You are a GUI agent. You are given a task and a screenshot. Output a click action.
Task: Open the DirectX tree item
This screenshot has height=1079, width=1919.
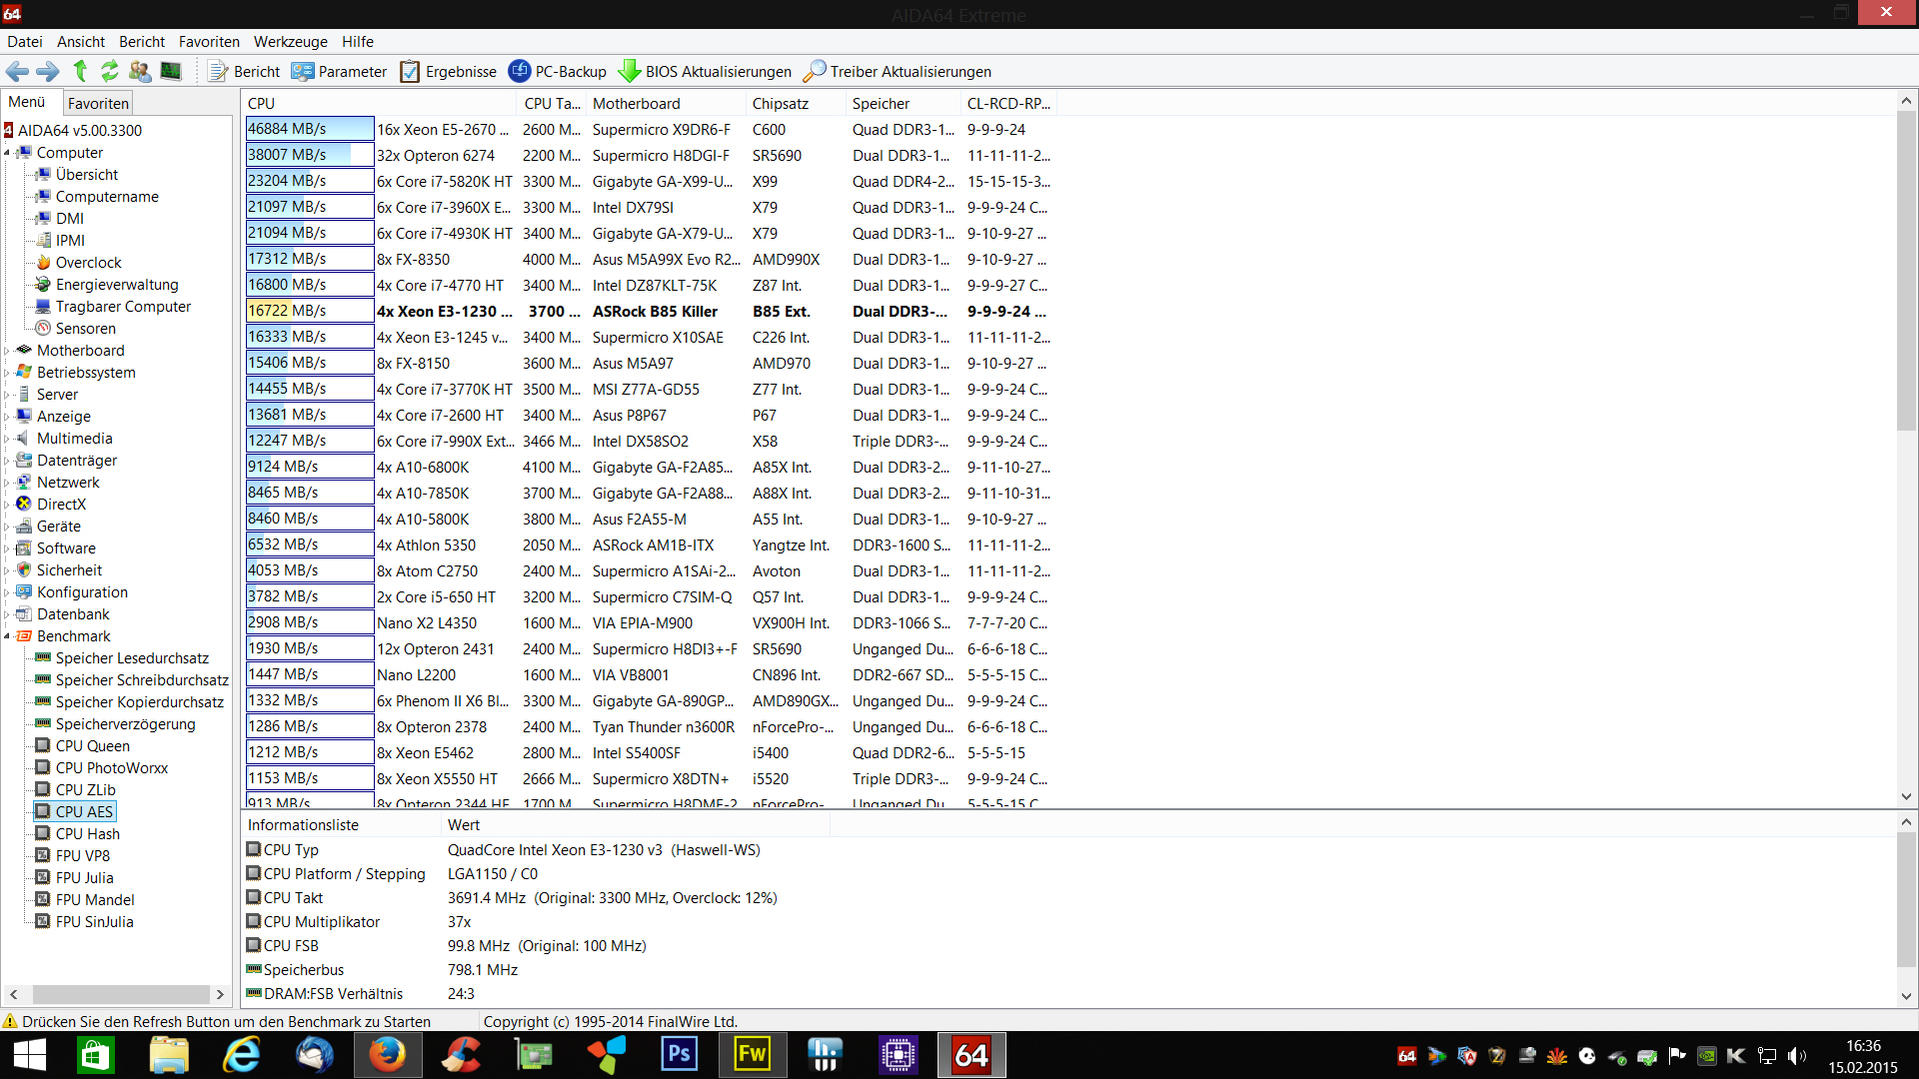tap(61, 504)
